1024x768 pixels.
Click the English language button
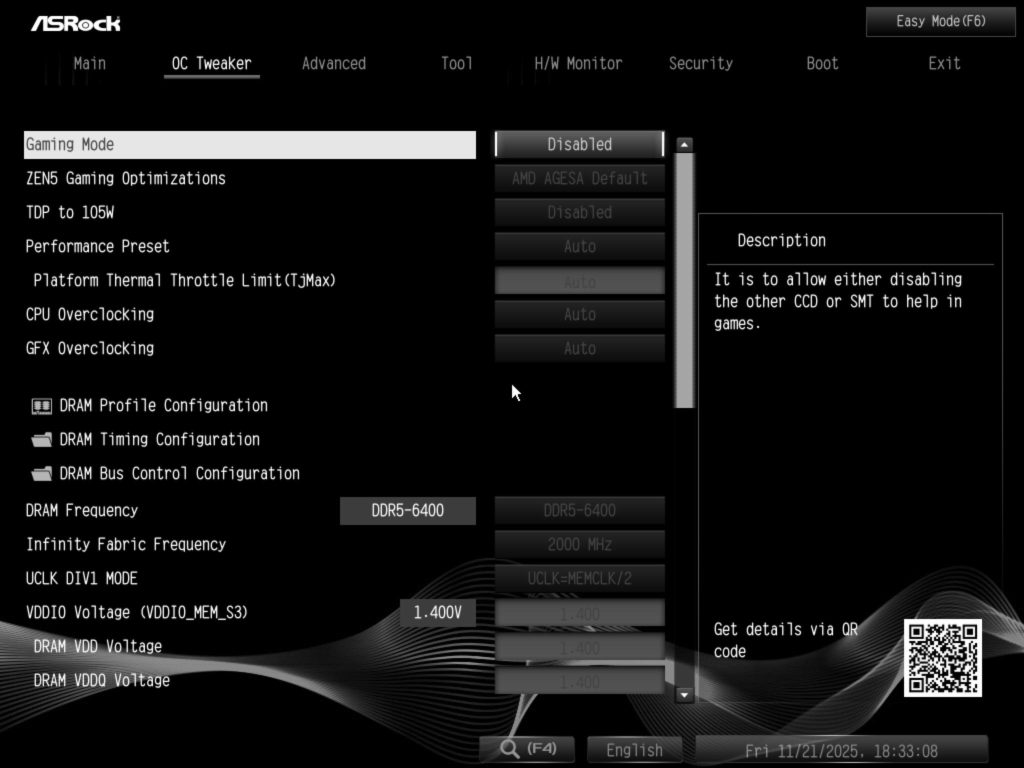coord(634,749)
